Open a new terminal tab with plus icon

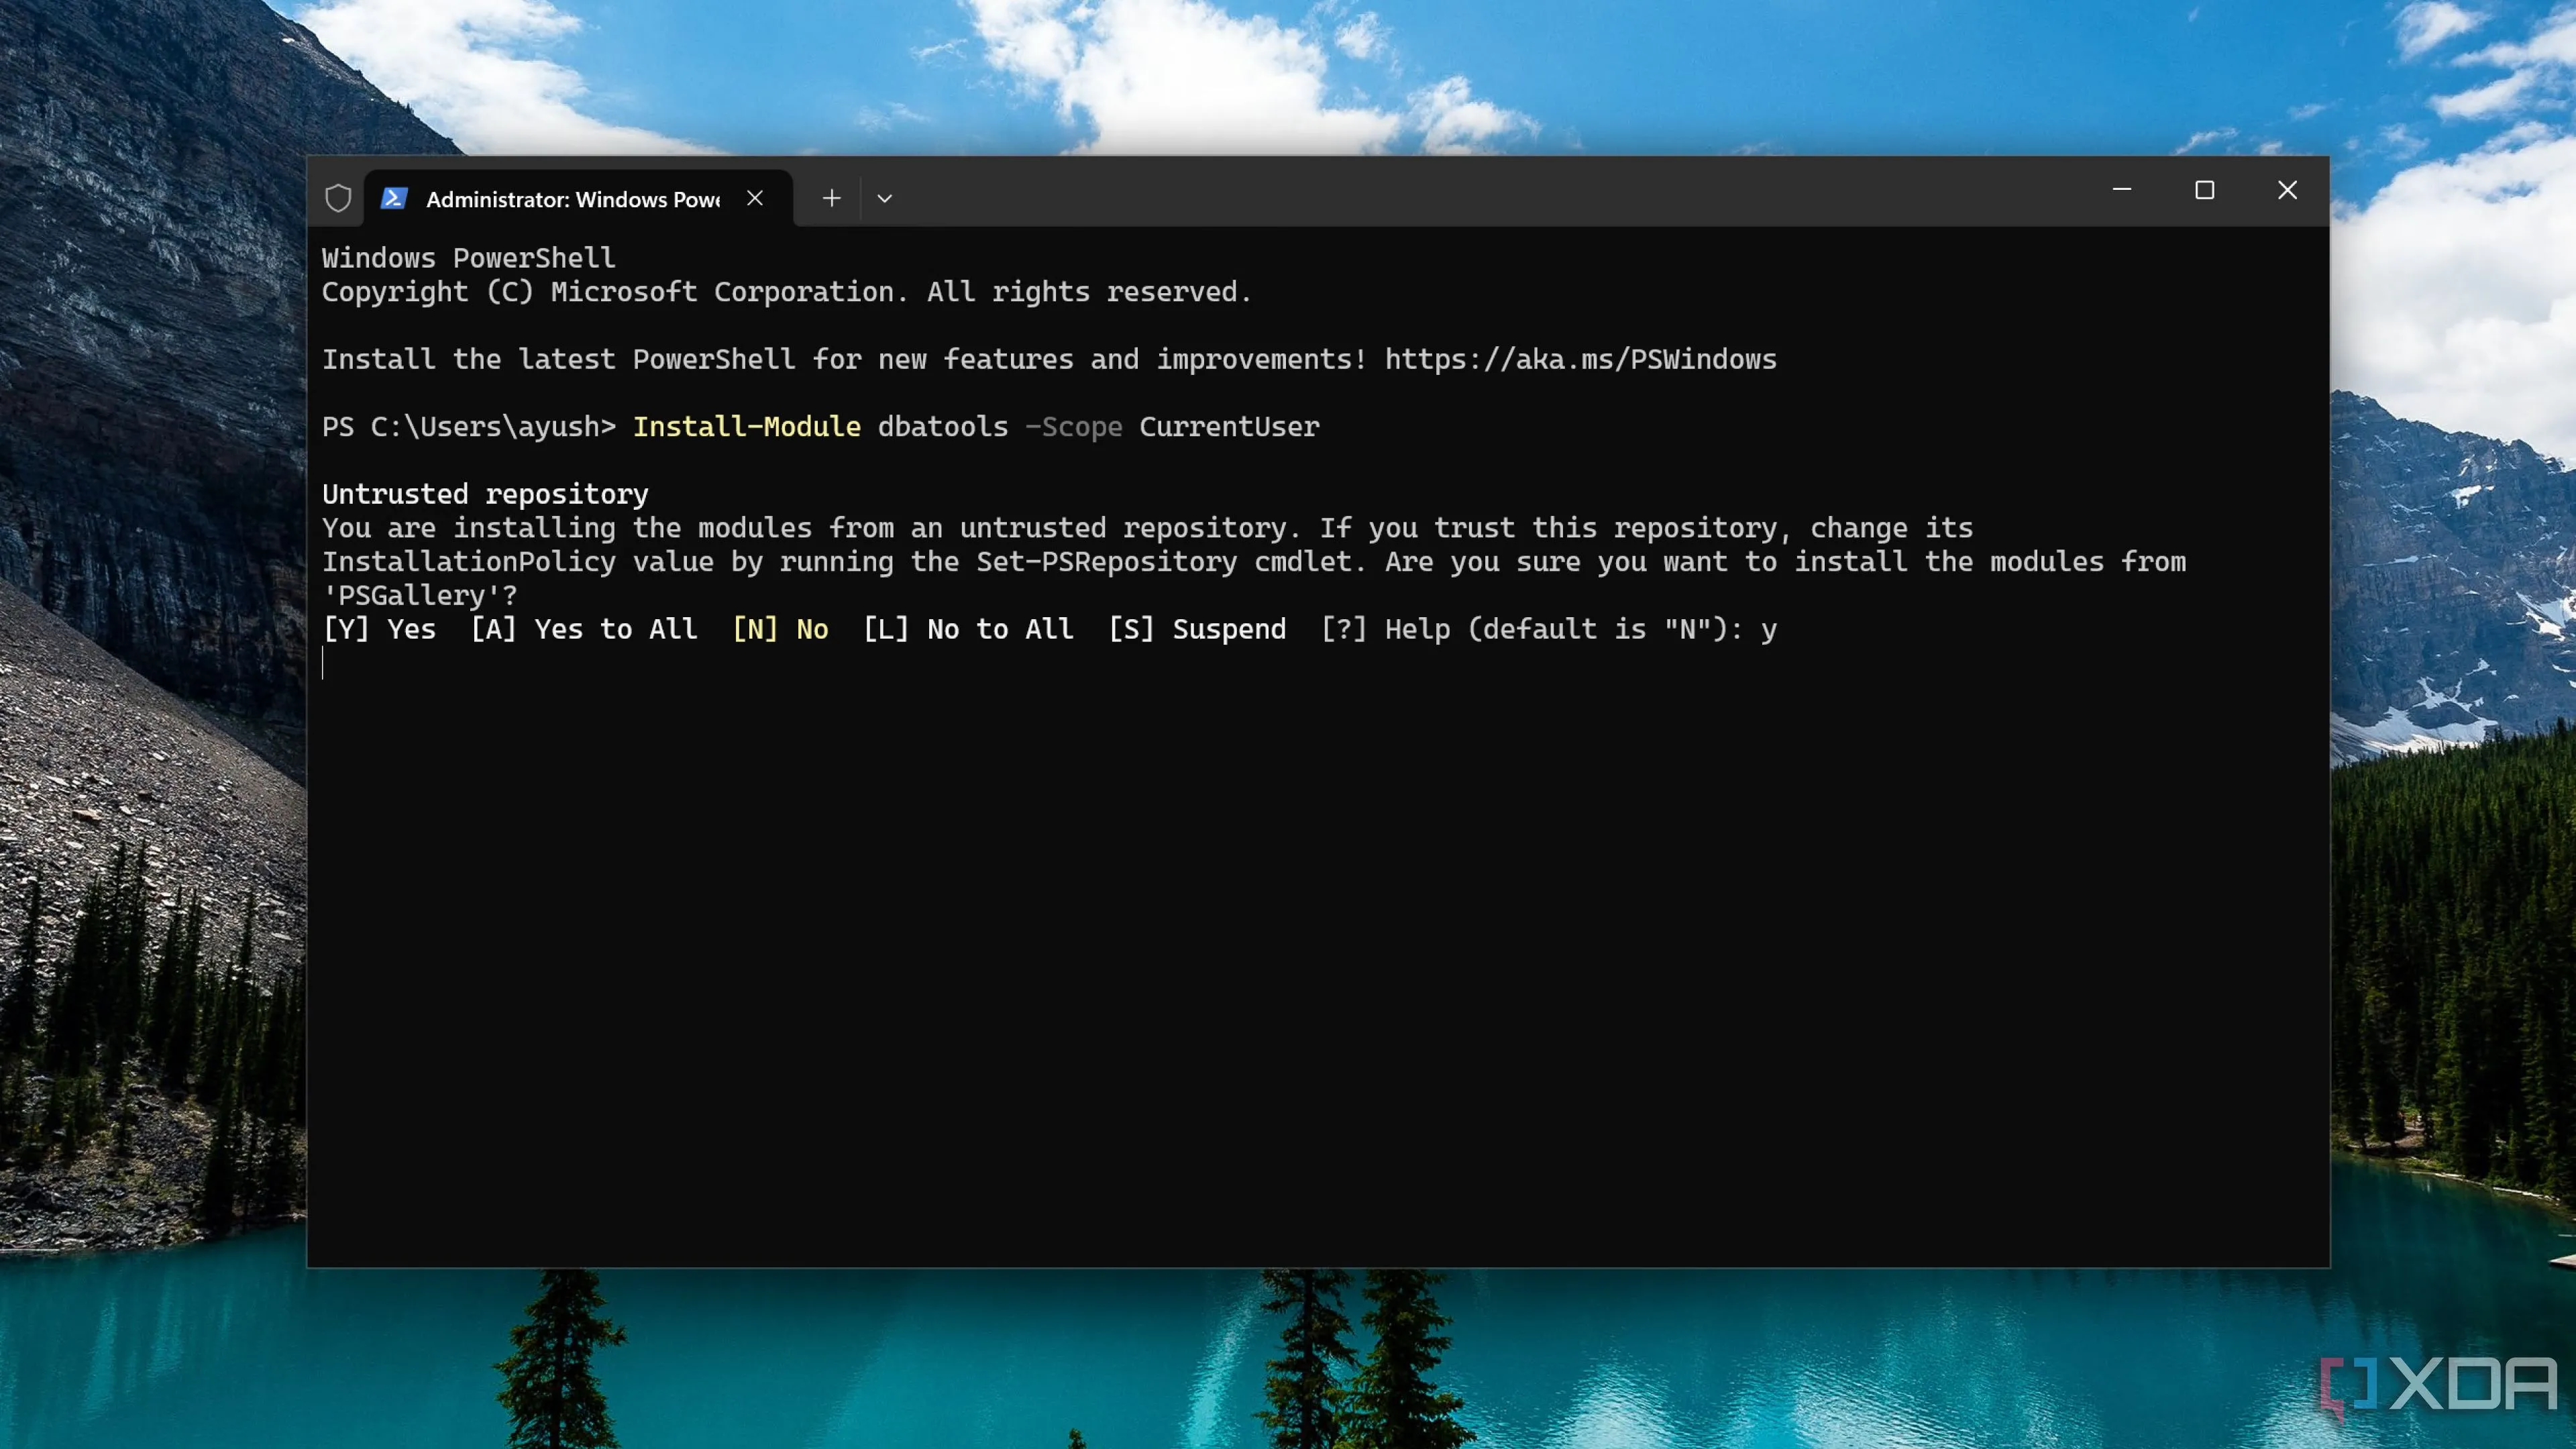coord(831,198)
